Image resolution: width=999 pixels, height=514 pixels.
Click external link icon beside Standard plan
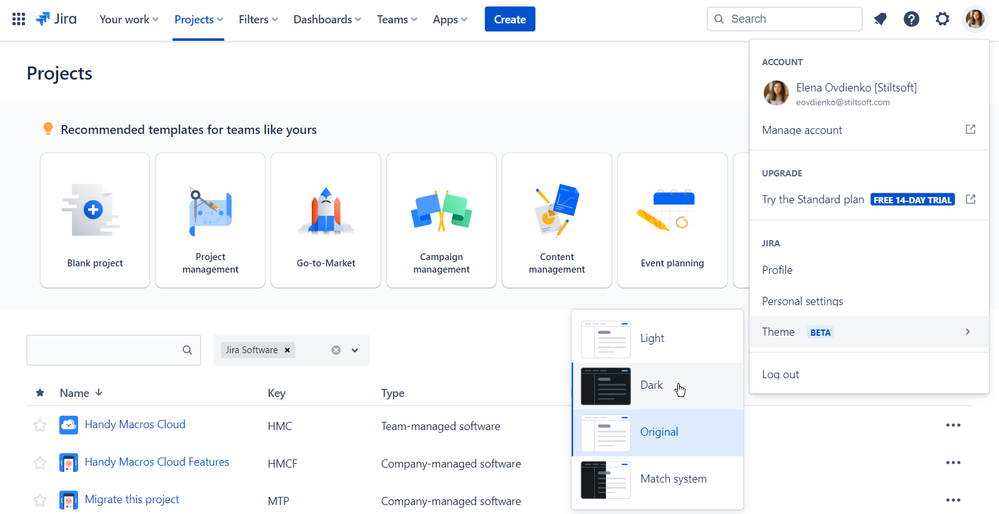tap(970, 199)
